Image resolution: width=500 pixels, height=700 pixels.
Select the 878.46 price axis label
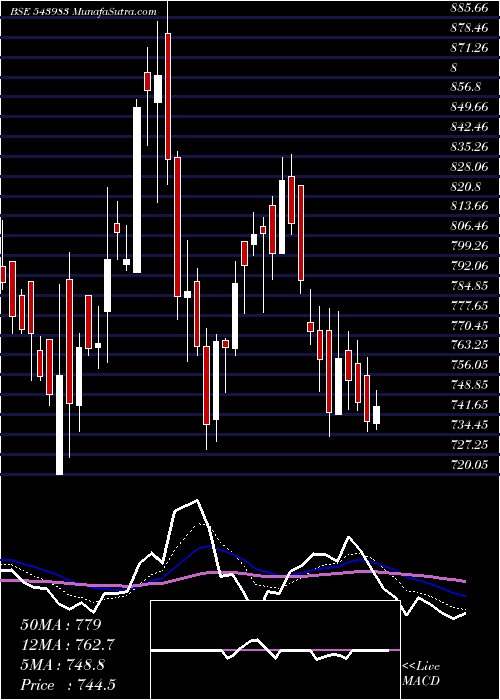tap(470, 28)
